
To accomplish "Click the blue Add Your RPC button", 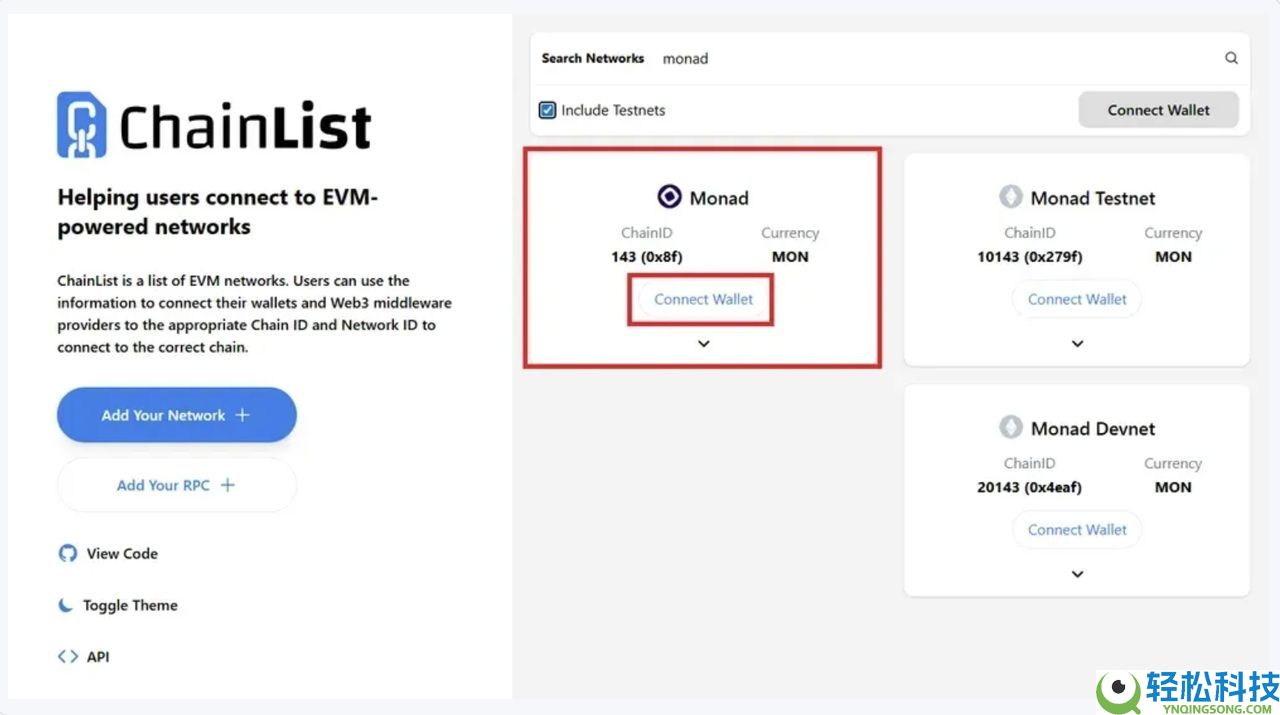I will pyautogui.click(x=176, y=484).
